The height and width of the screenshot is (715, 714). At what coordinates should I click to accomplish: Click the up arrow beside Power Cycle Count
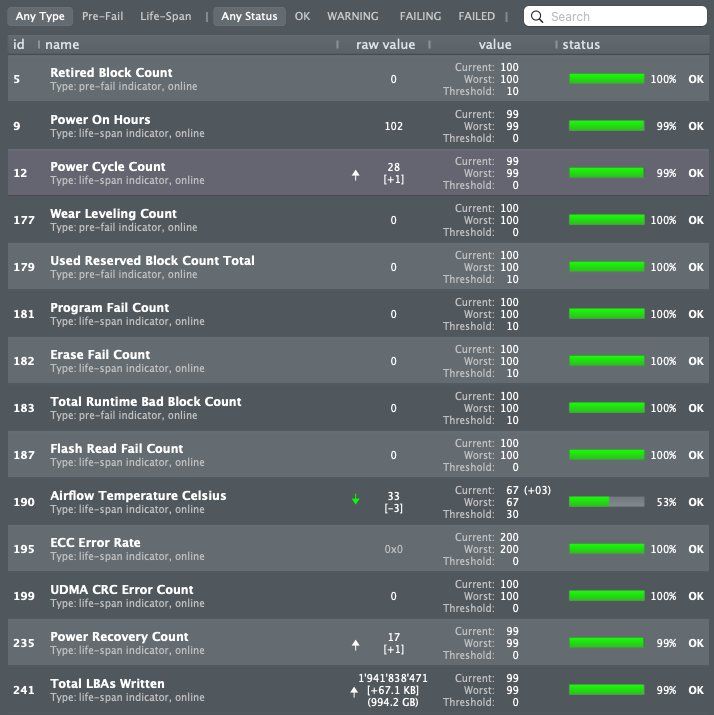click(x=355, y=174)
